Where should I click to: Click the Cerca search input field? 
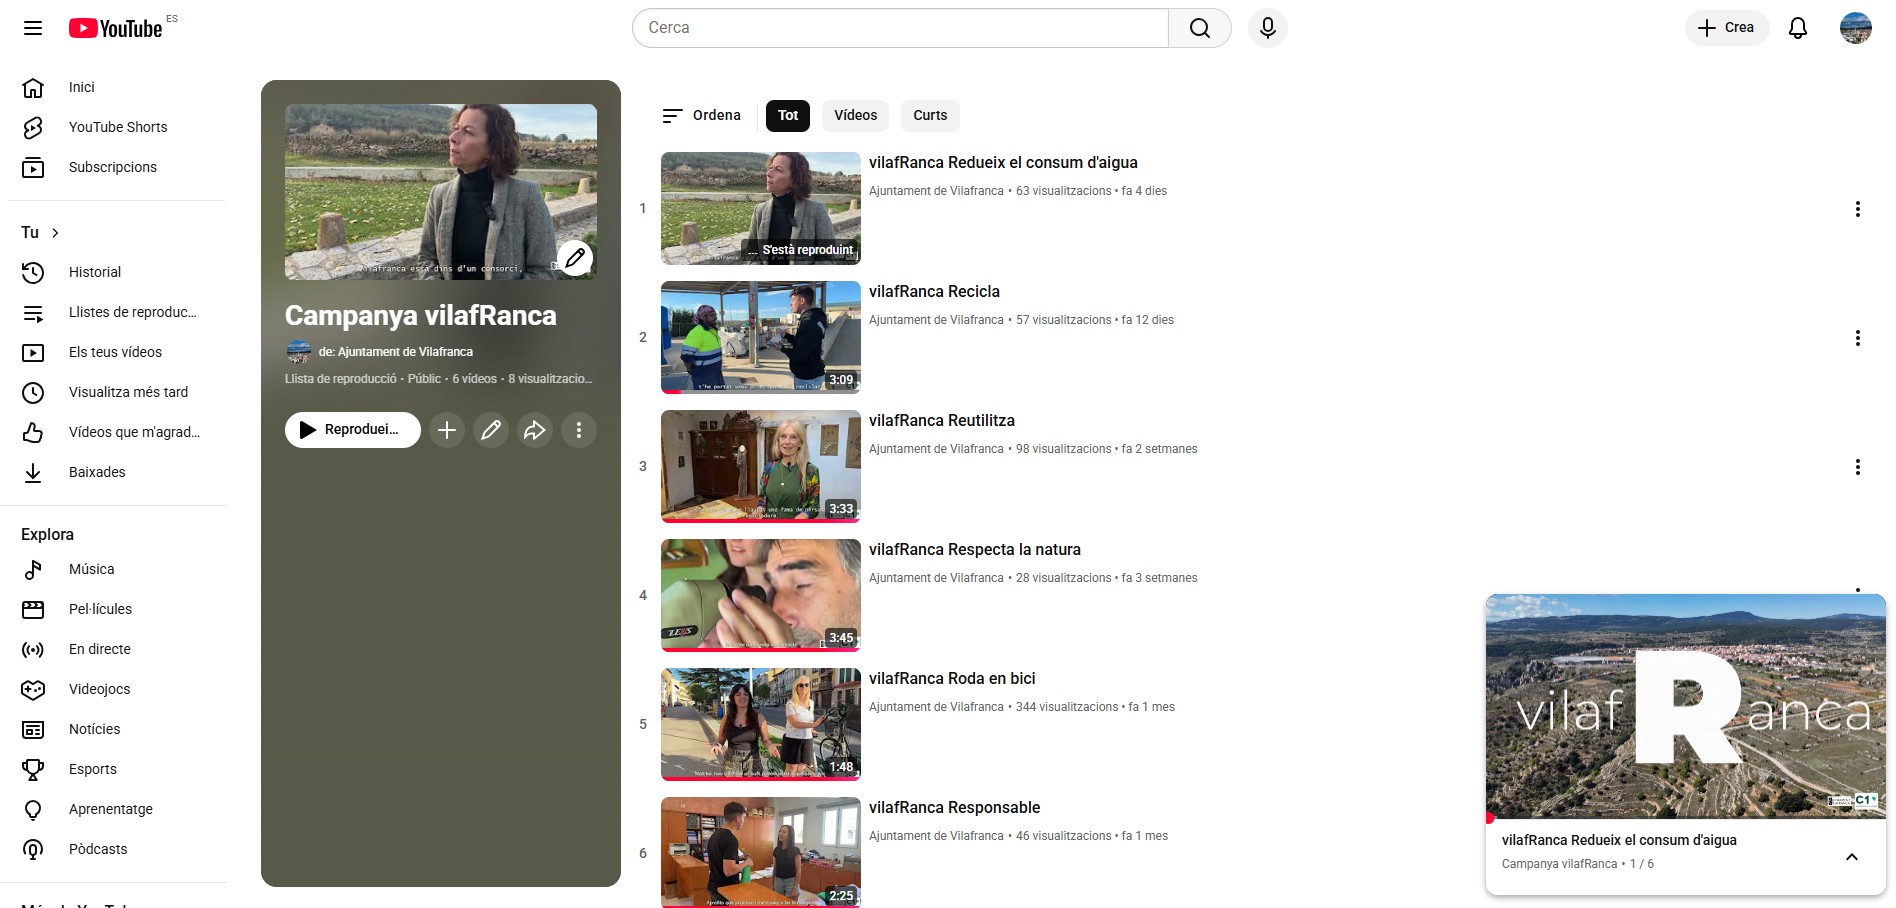pos(900,28)
